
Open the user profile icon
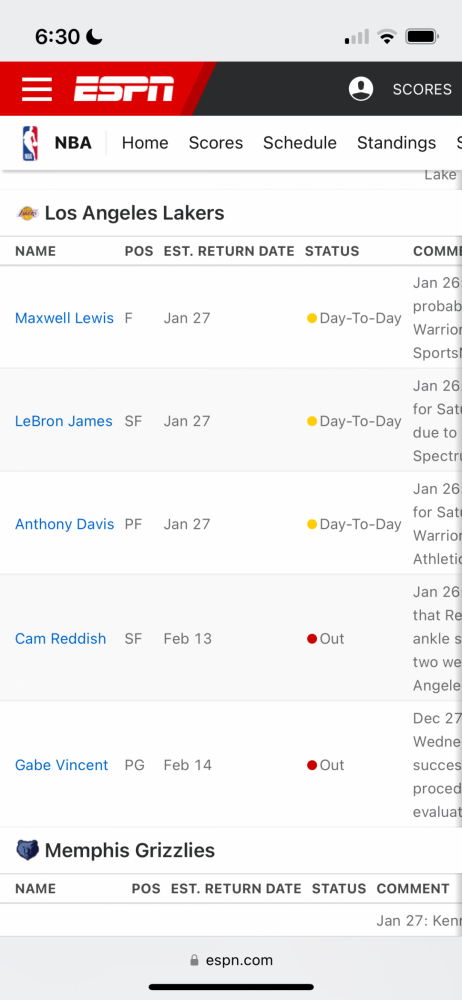[x=361, y=89]
